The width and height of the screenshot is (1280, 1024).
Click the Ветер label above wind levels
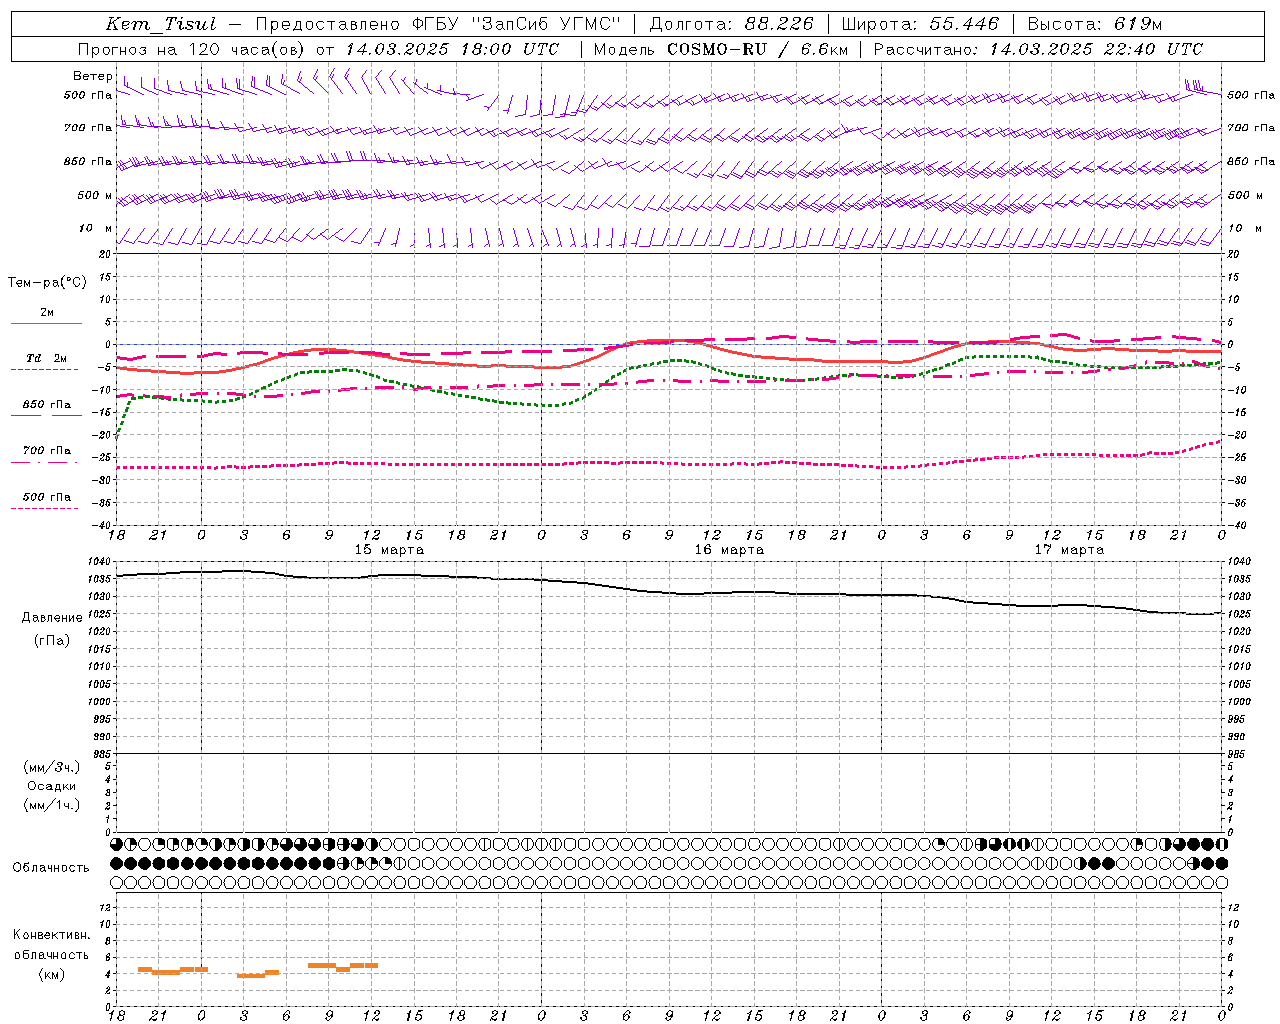93,76
